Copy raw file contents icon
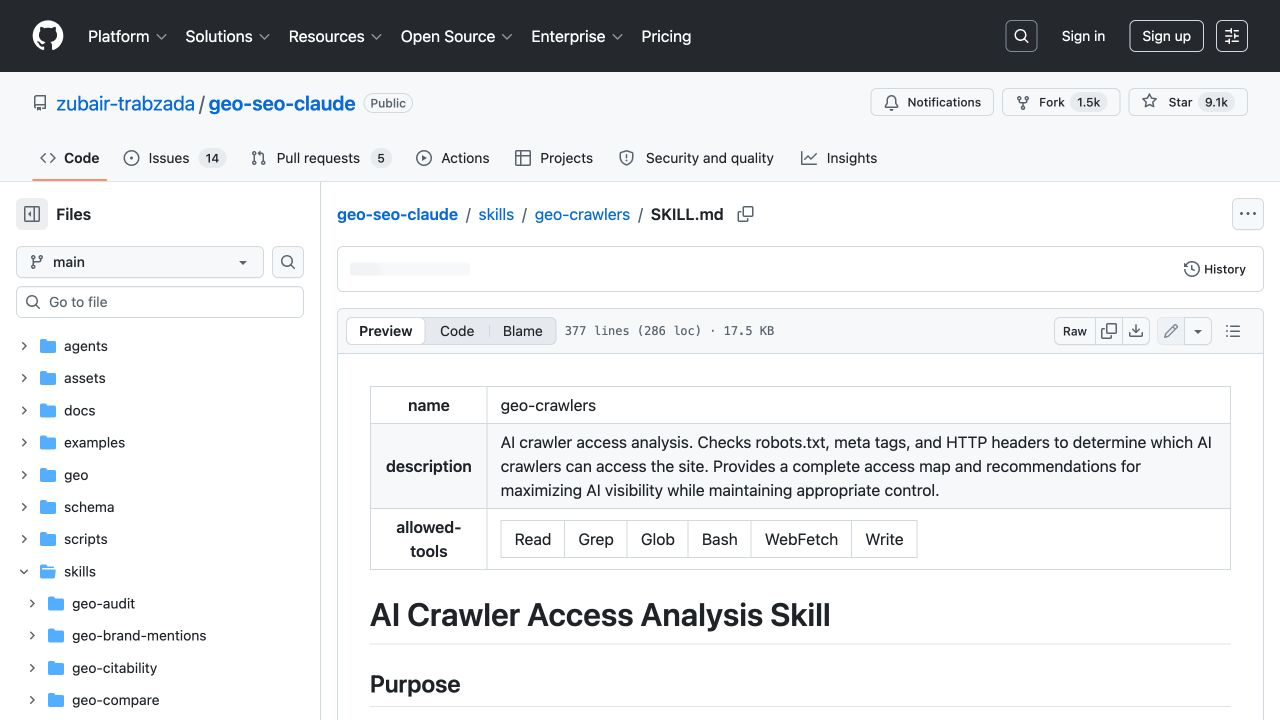Screen dimensions: 1280x720 click(x=1109, y=331)
